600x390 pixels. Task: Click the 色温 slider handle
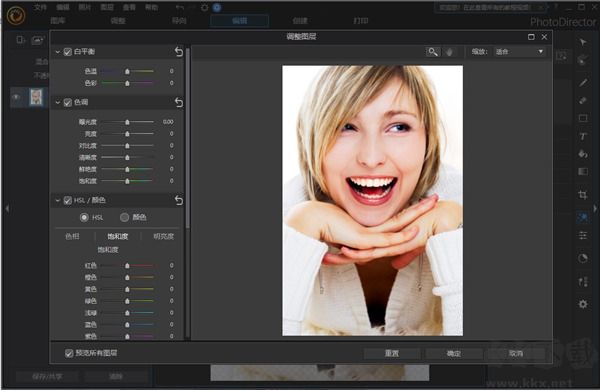click(x=127, y=71)
